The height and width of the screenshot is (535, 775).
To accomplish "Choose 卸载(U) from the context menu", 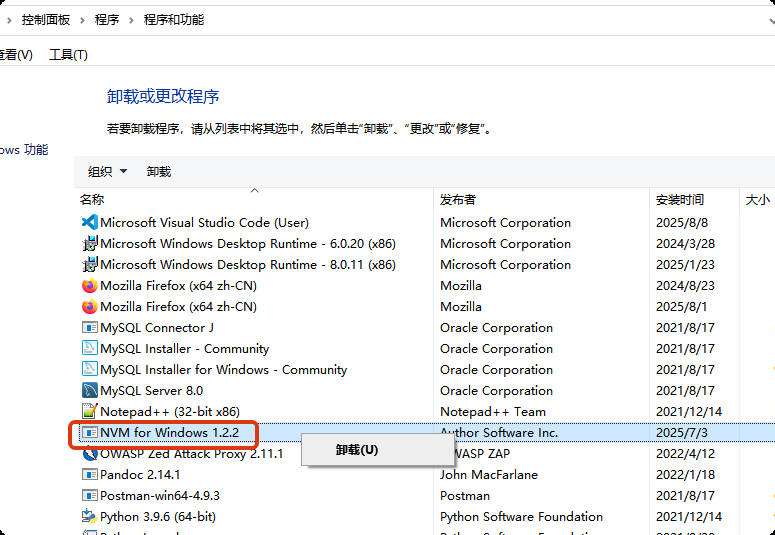I will [378, 449].
